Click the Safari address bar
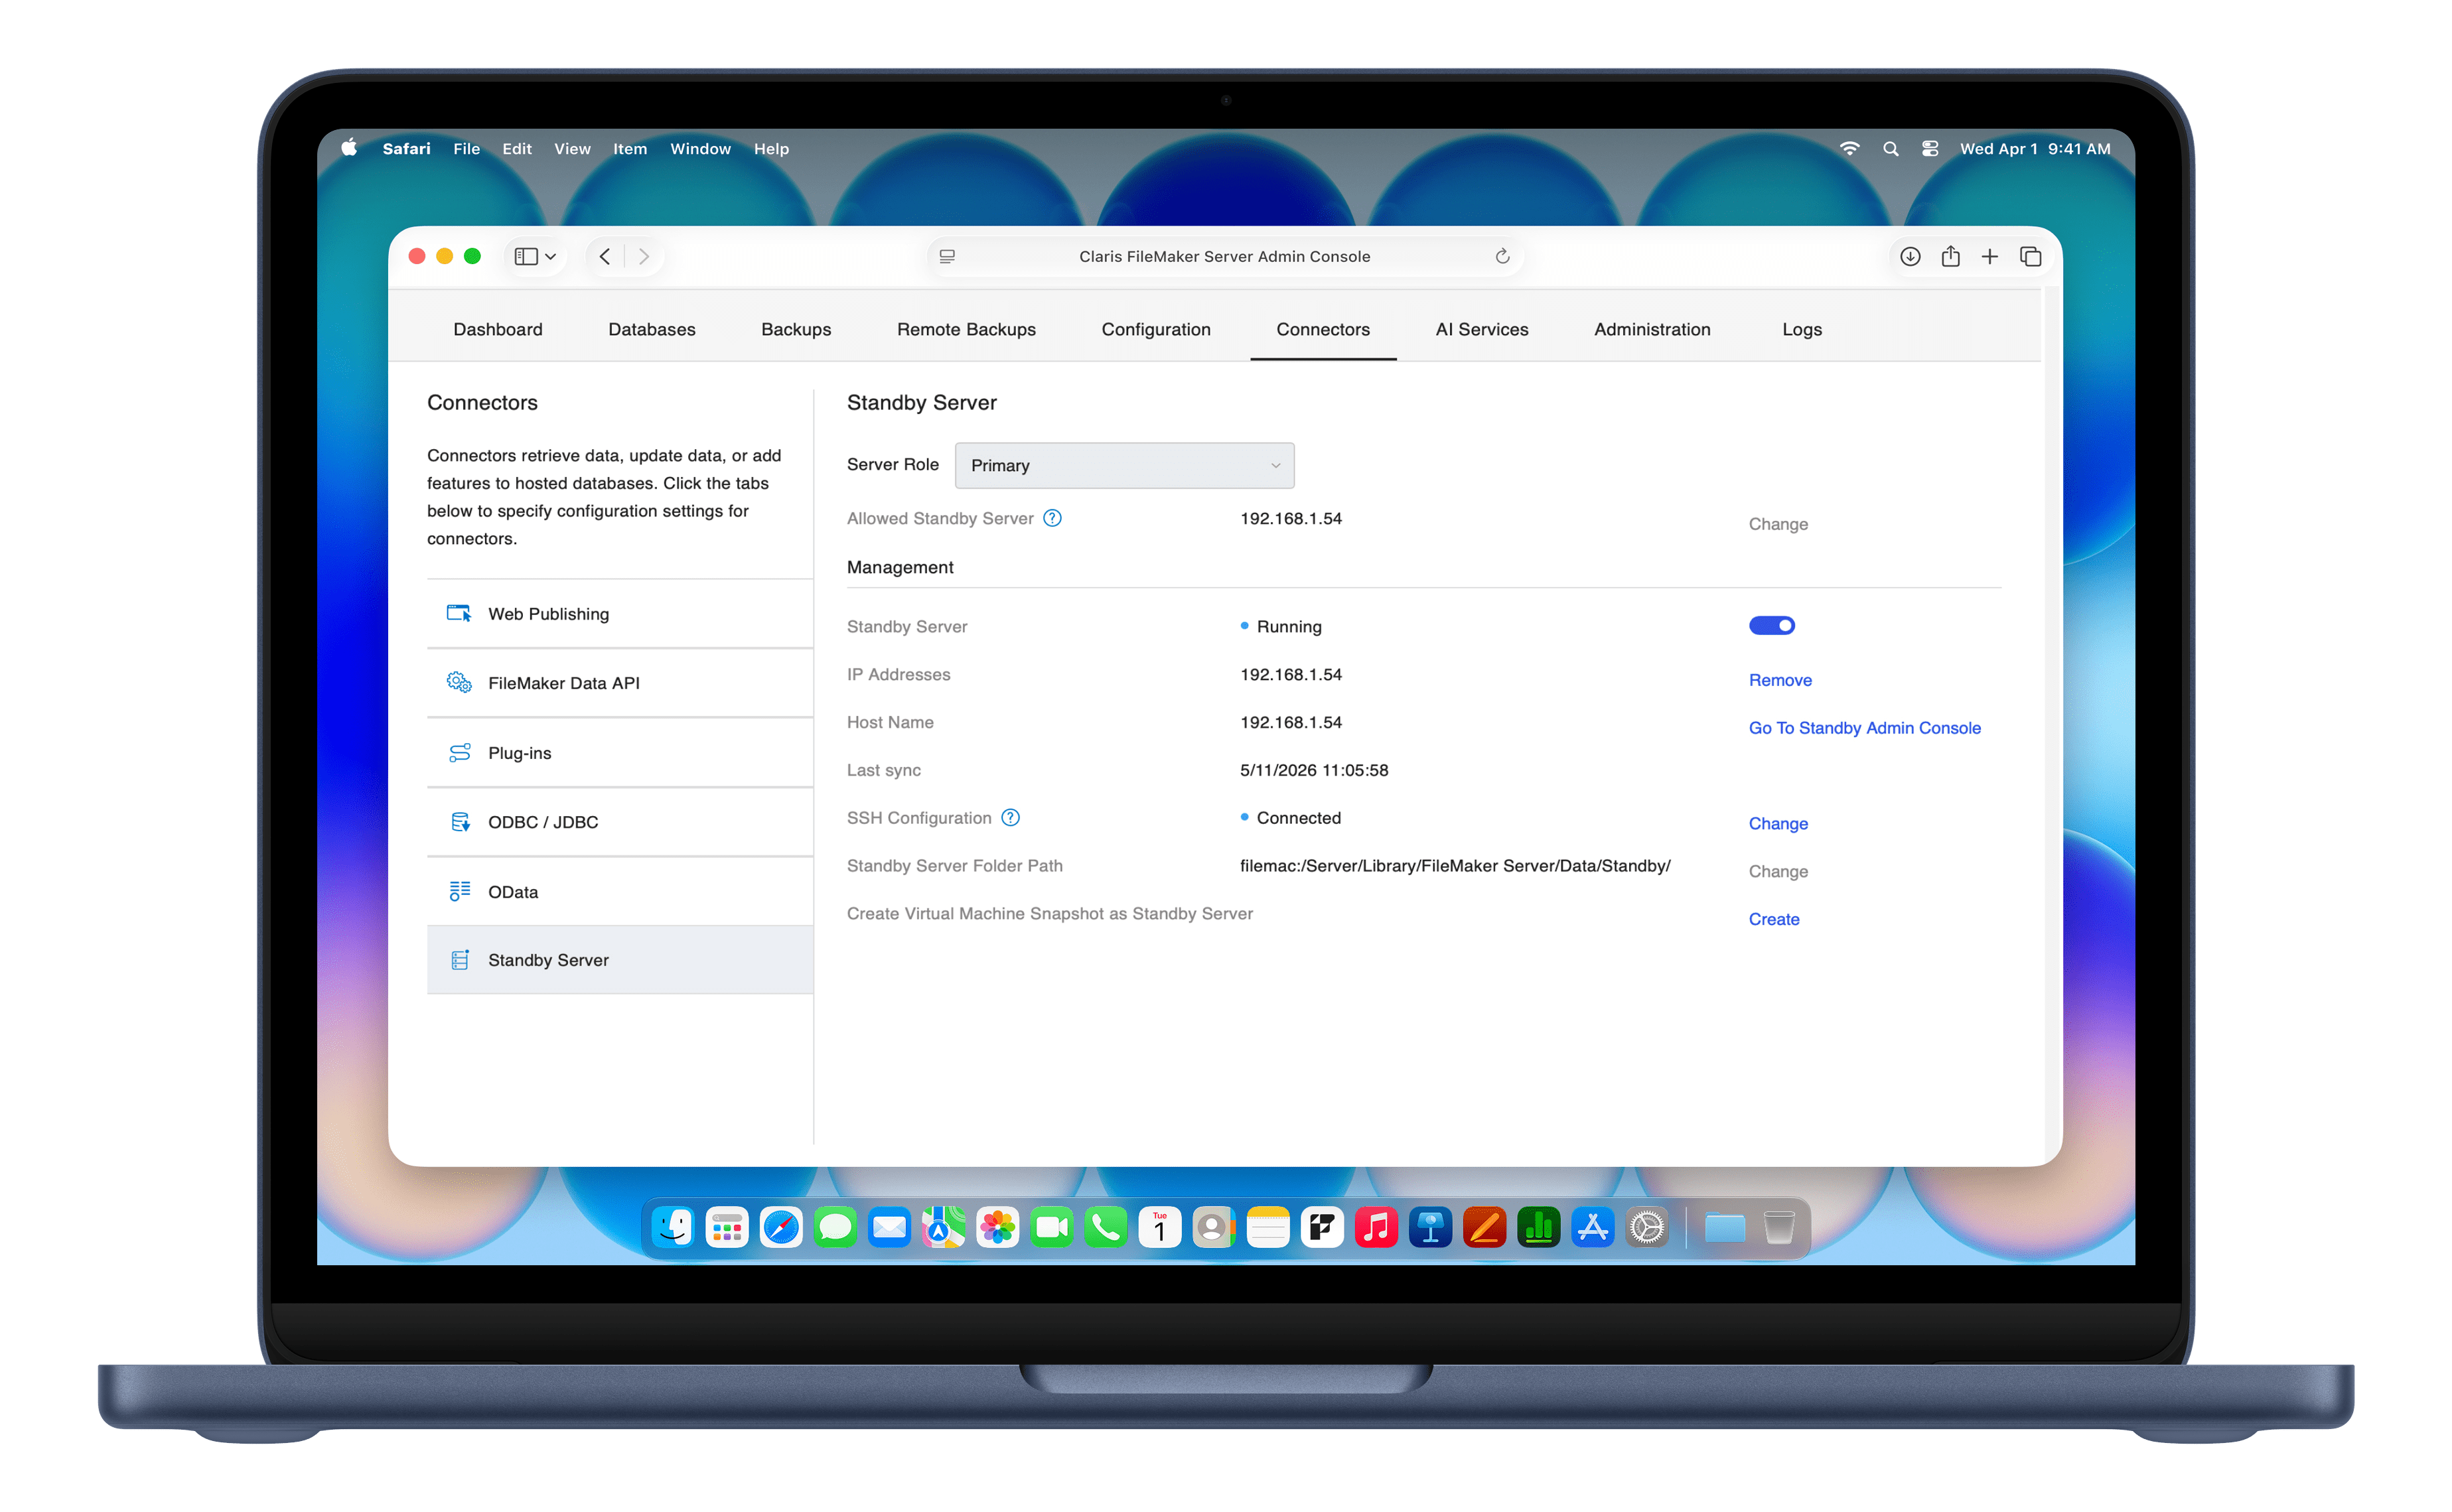This screenshot has width=2452, height=1512. [1224, 256]
